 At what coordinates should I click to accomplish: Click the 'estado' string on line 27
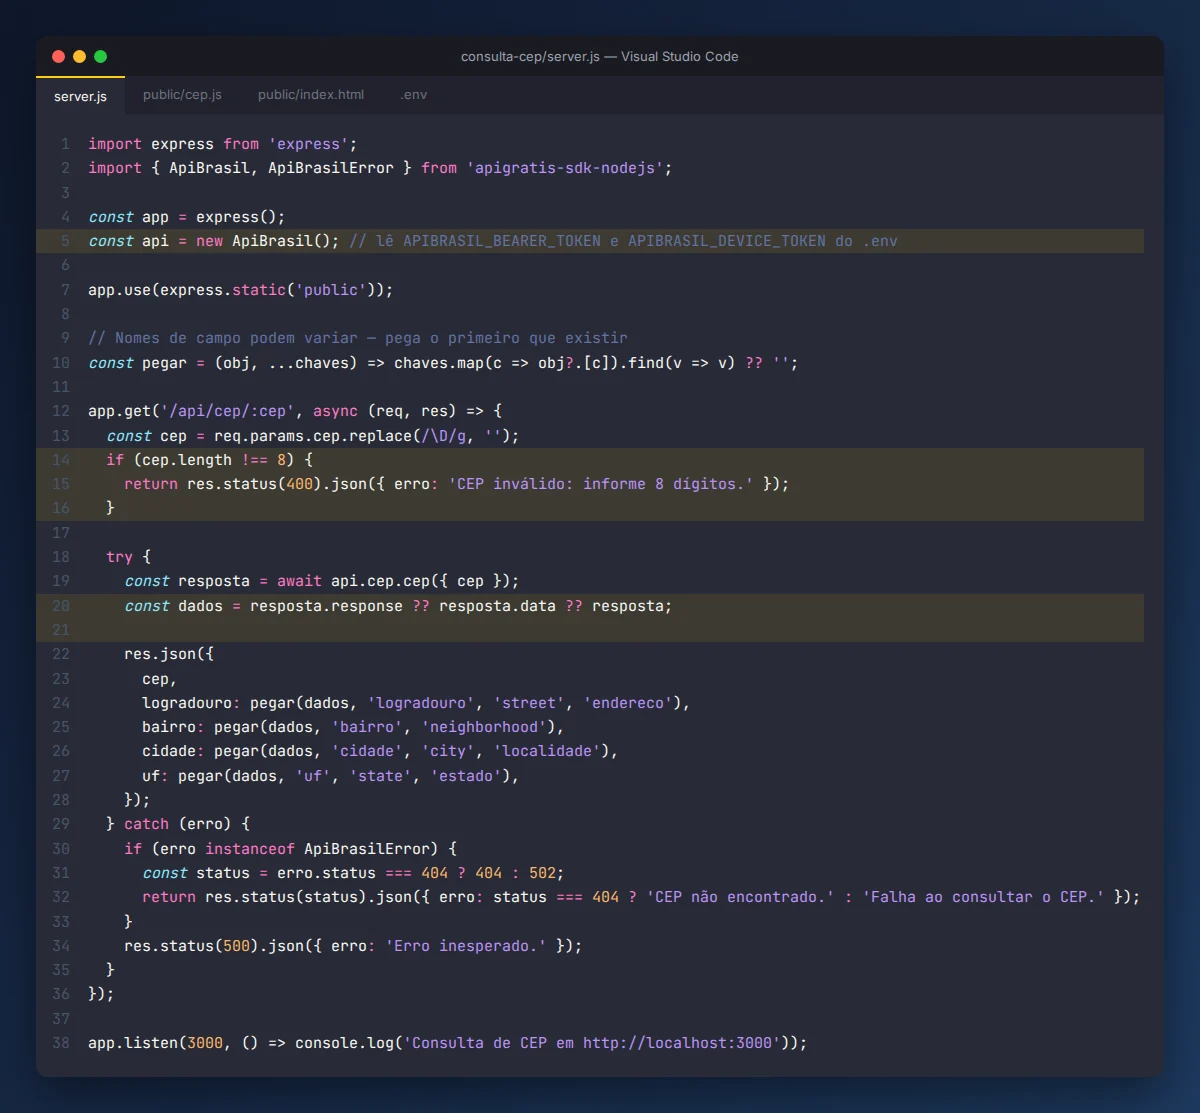[x=466, y=776]
